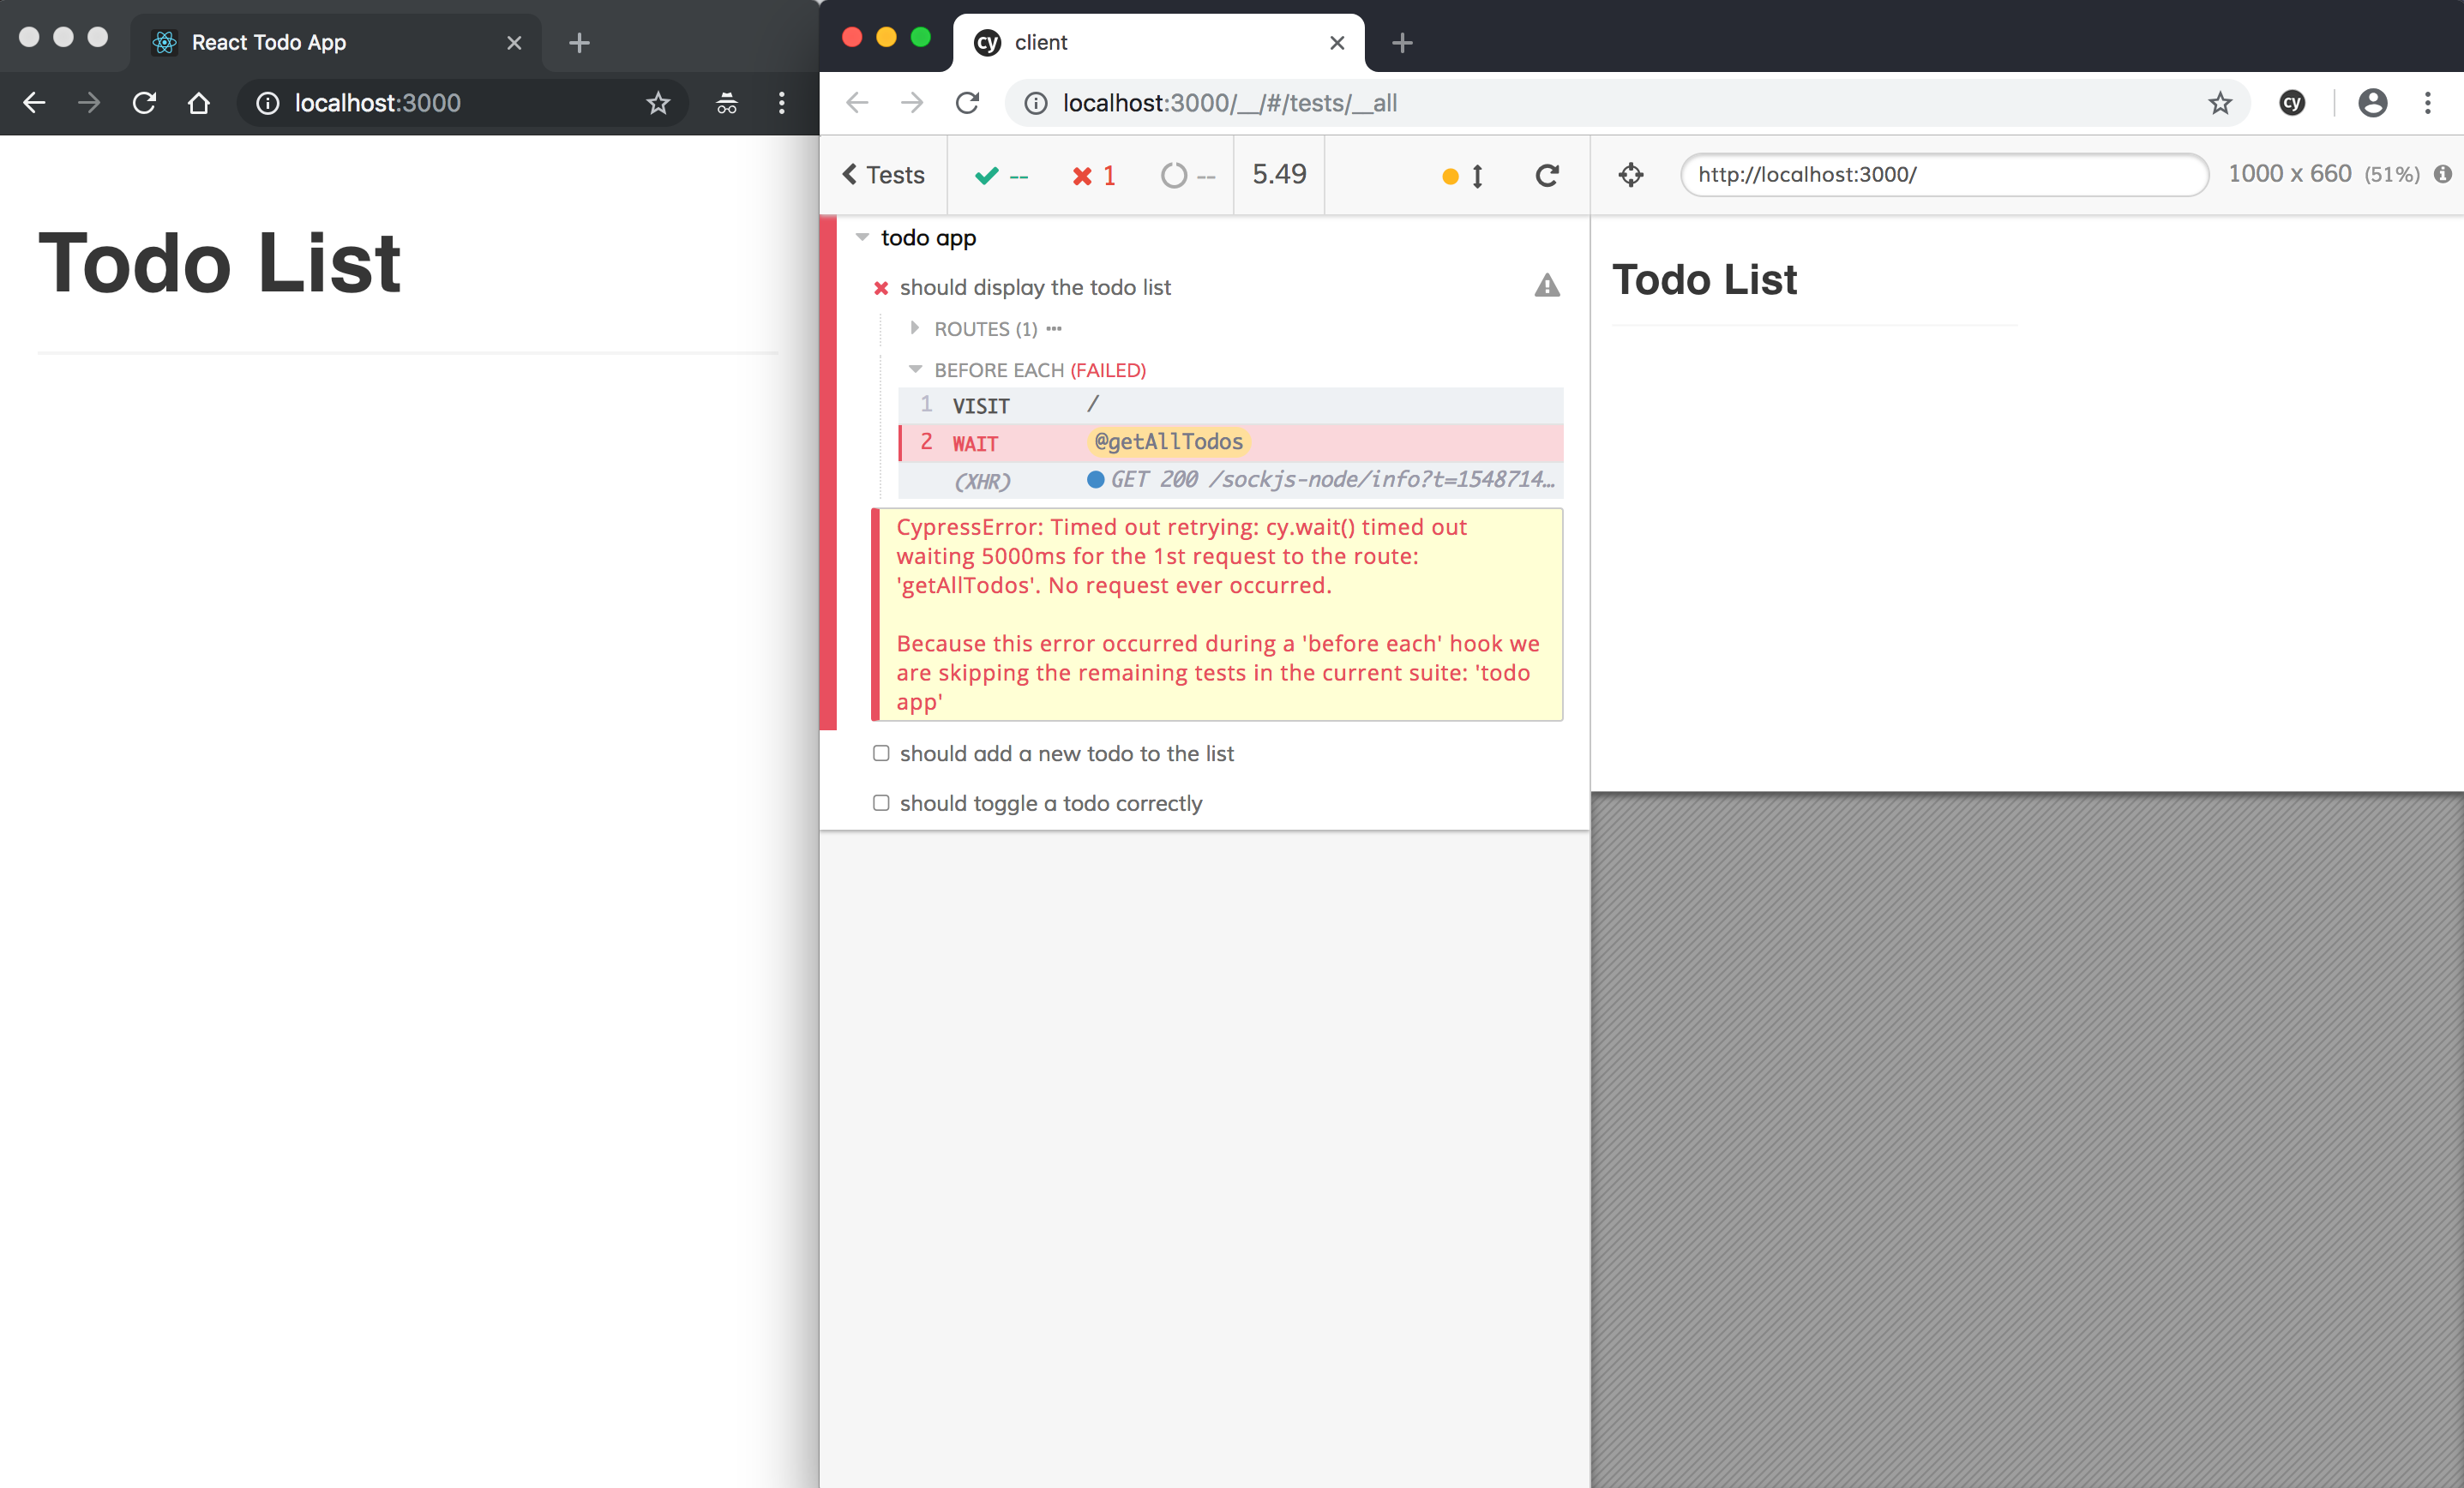Click the Cypress run all tests reload icon
Image resolution: width=2464 pixels, height=1488 pixels.
click(x=1546, y=176)
